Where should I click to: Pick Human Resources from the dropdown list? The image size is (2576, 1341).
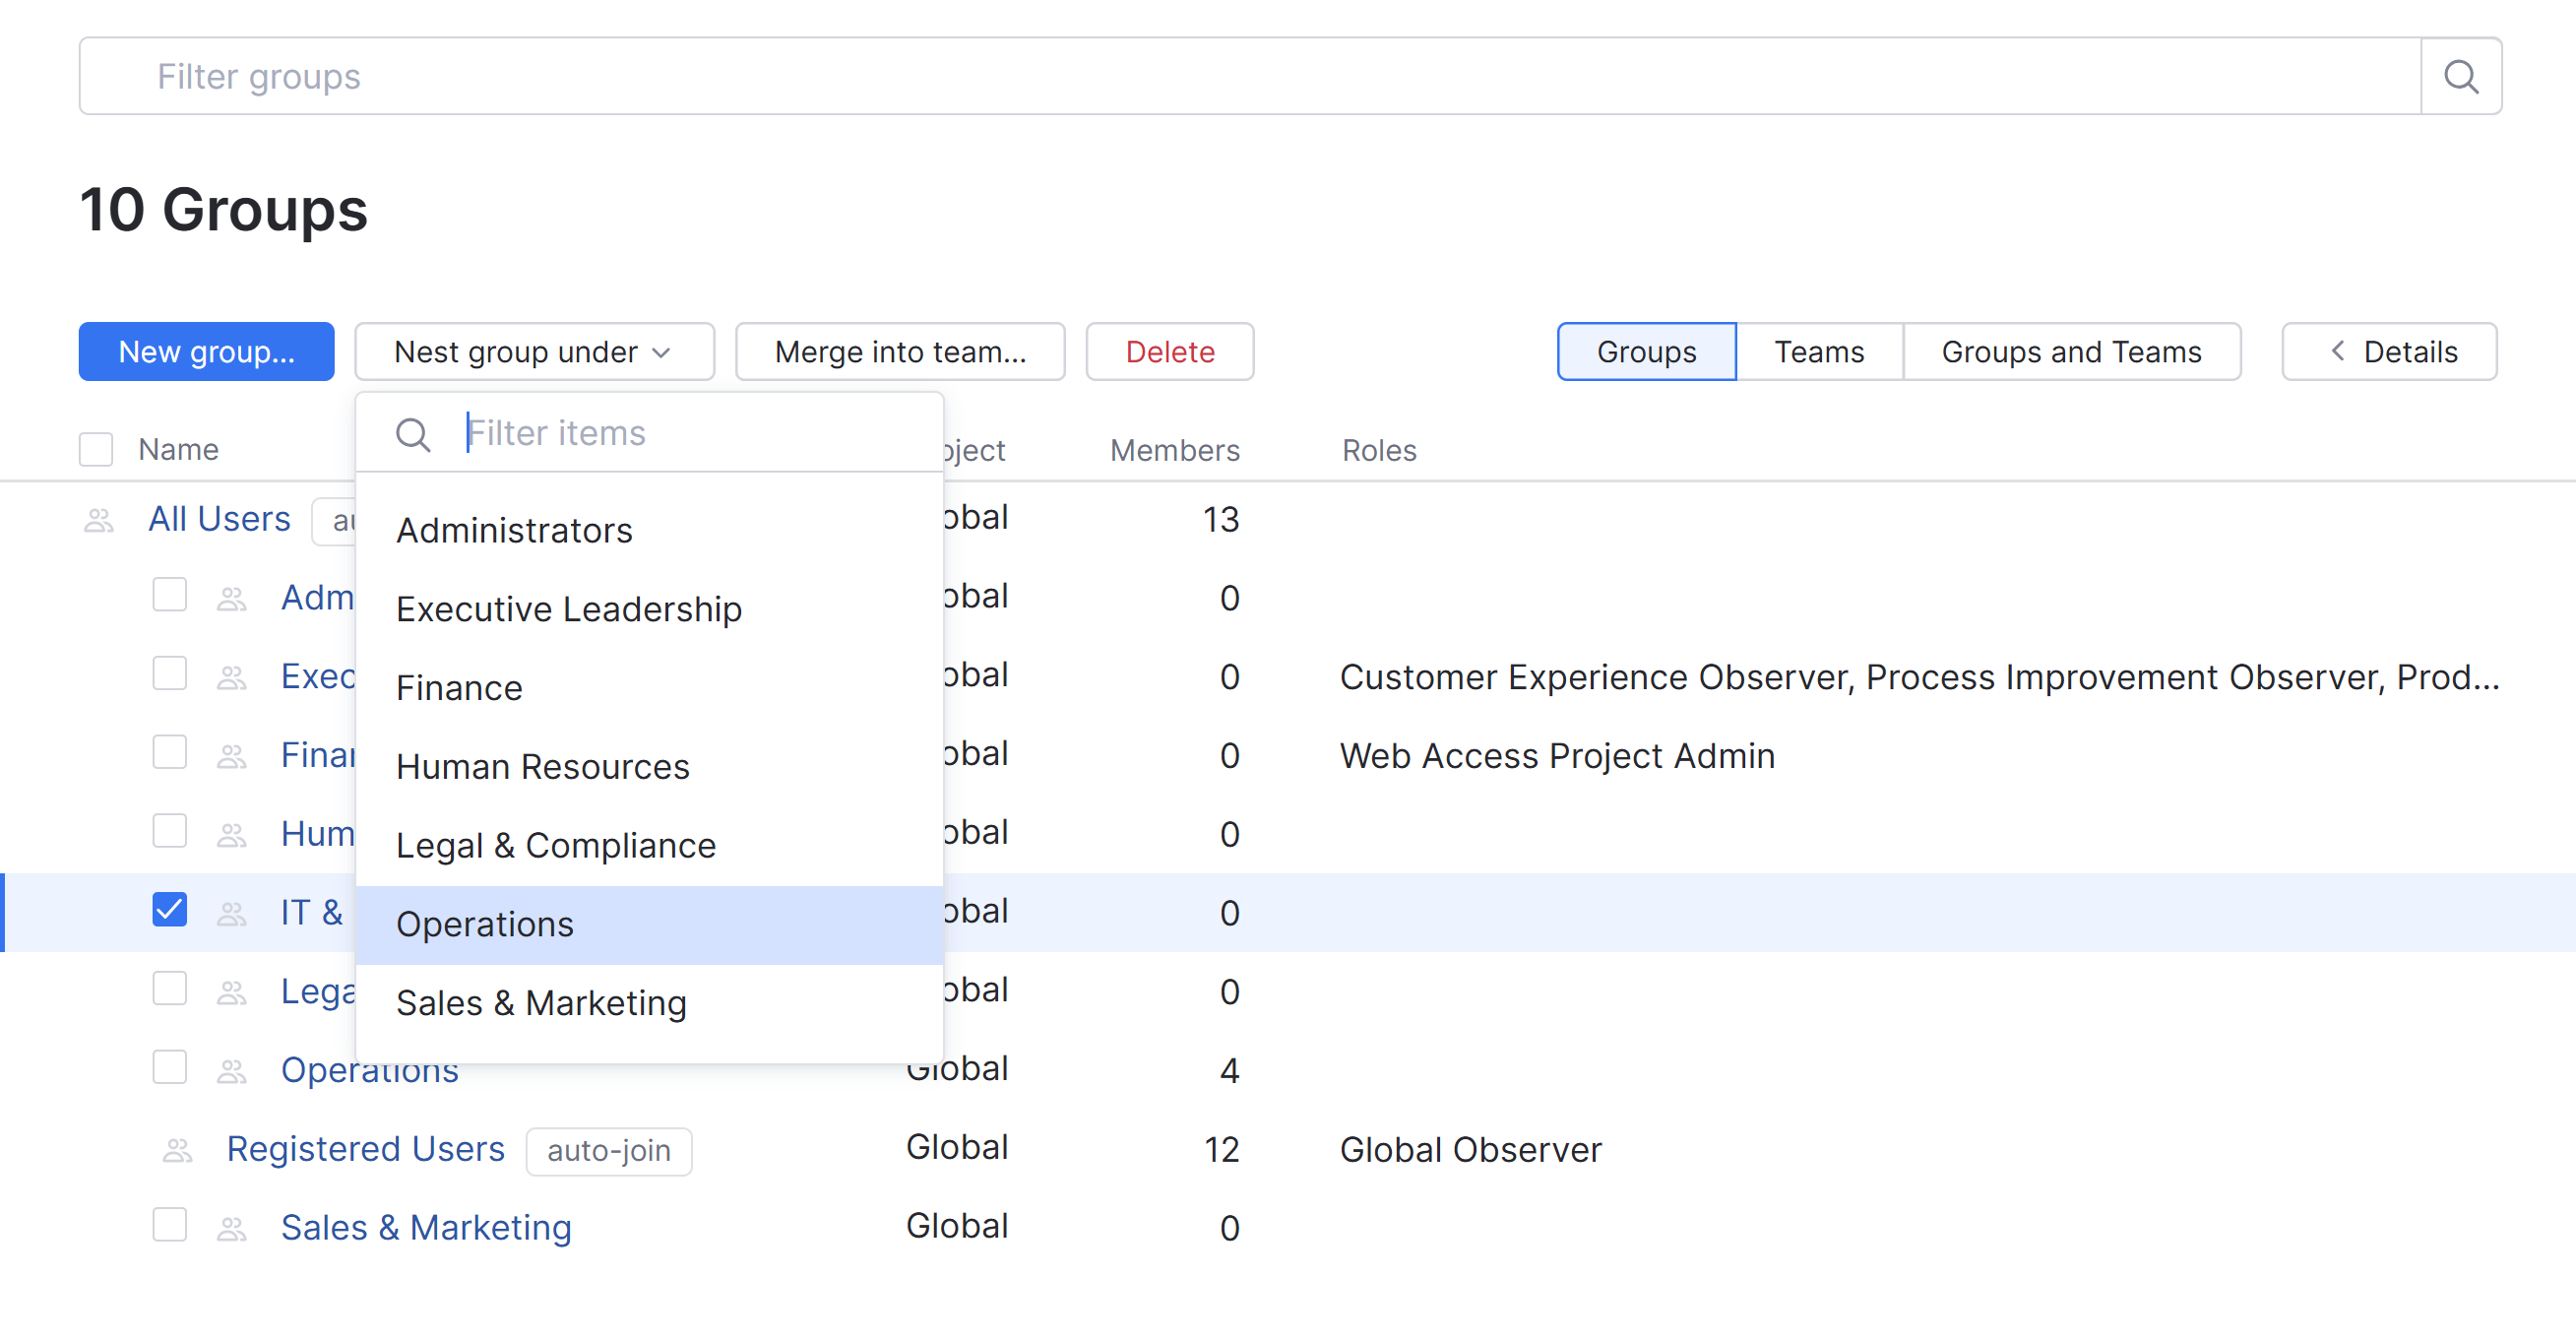pyautogui.click(x=542, y=767)
